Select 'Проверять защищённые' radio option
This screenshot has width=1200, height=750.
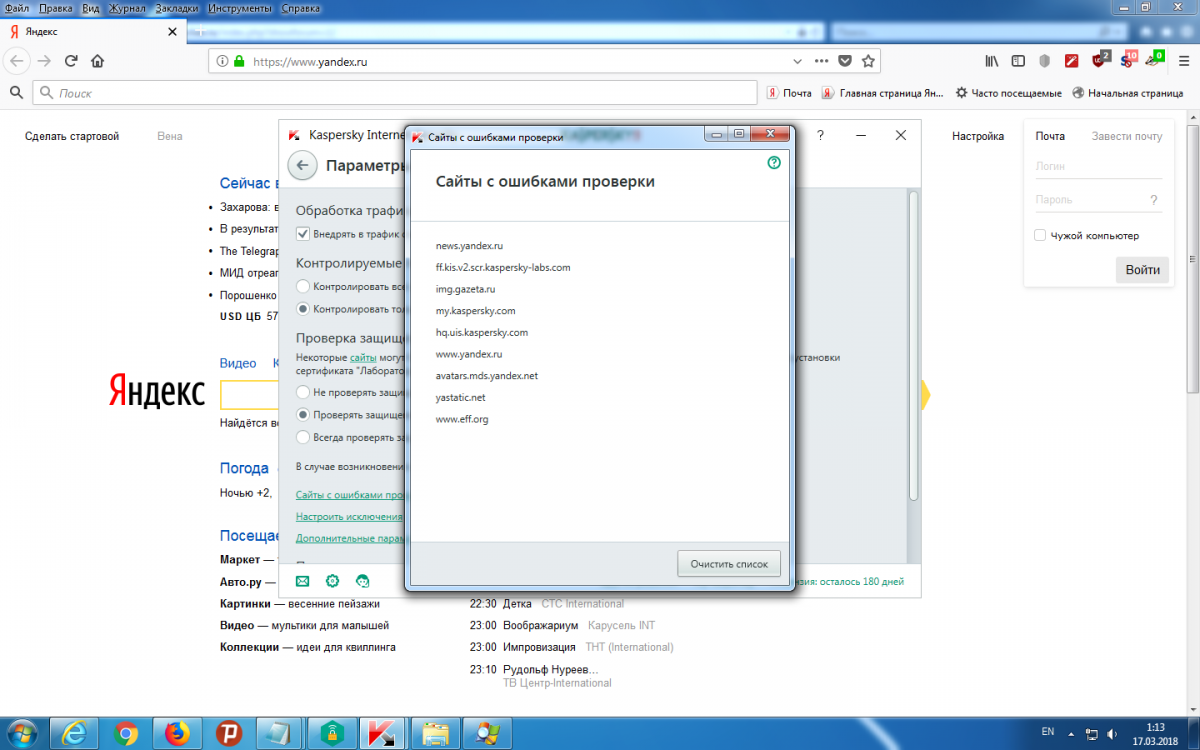click(x=303, y=414)
